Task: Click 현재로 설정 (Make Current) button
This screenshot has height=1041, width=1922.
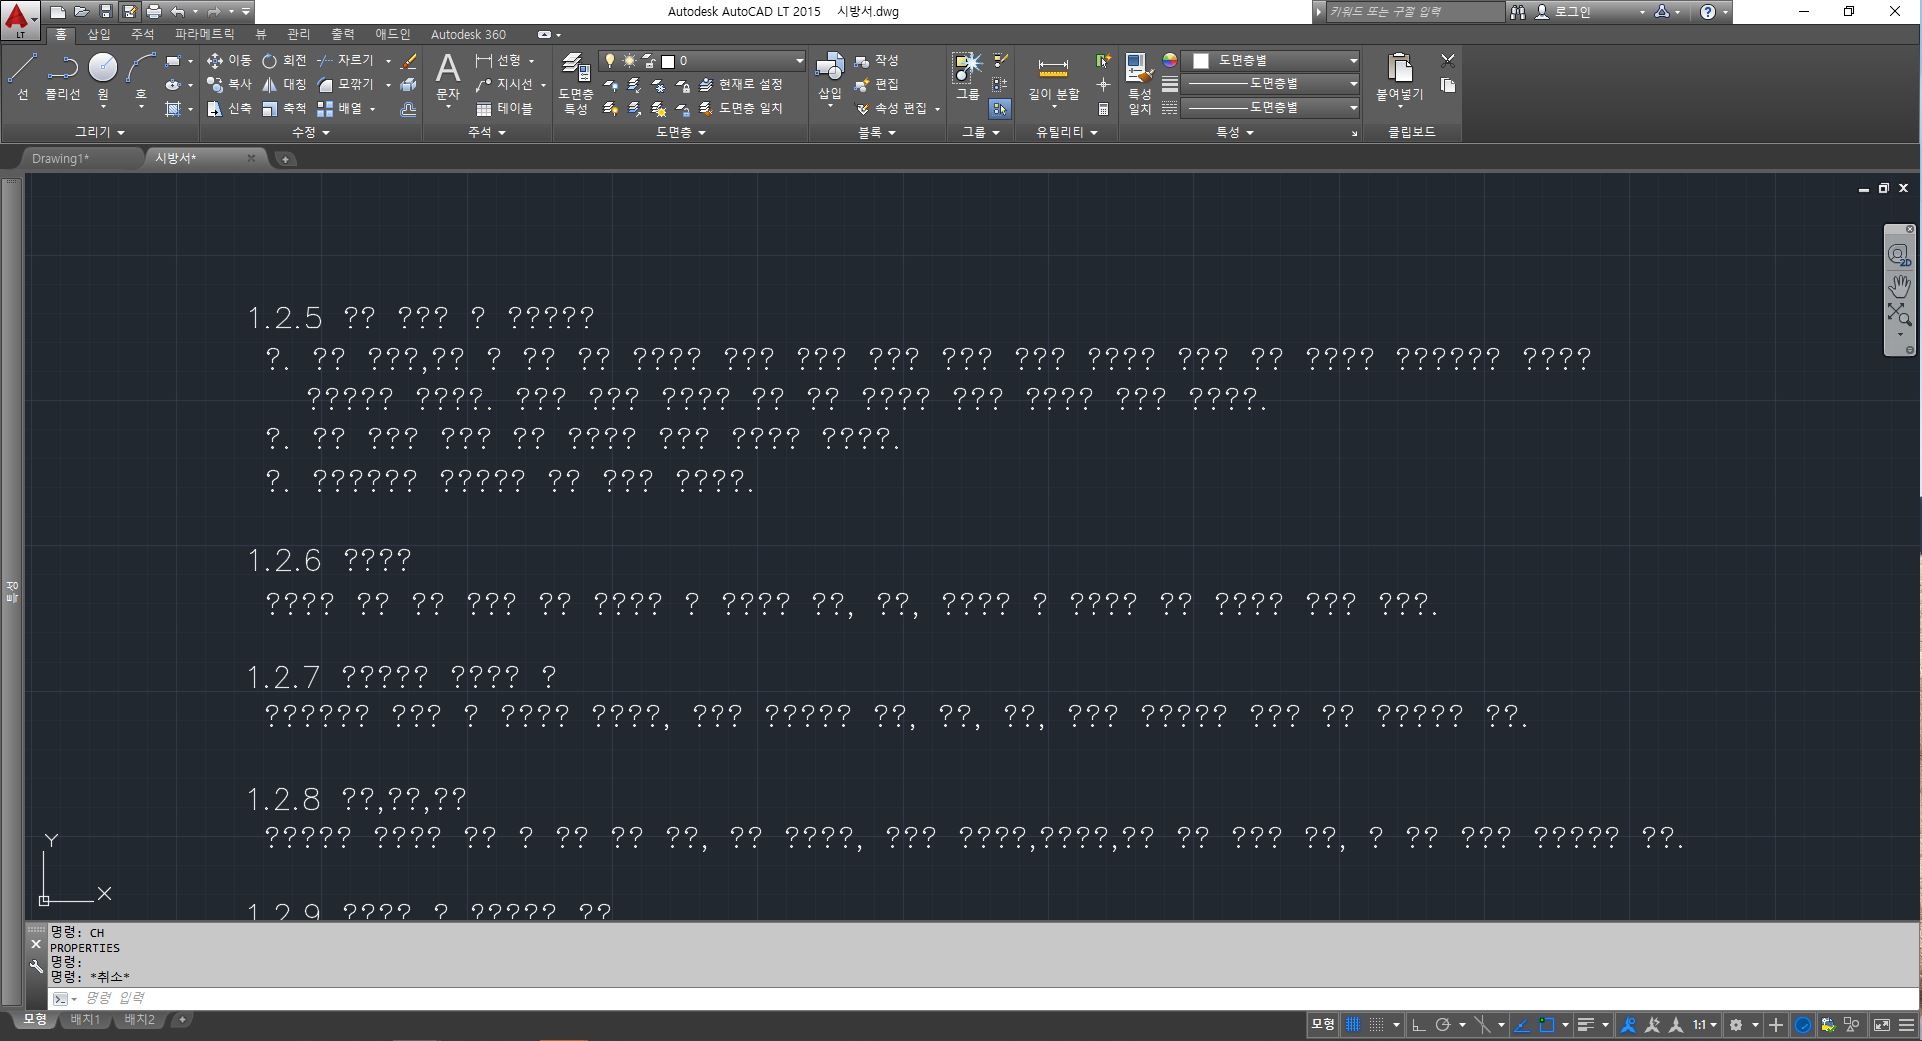Action: click(x=740, y=85)
